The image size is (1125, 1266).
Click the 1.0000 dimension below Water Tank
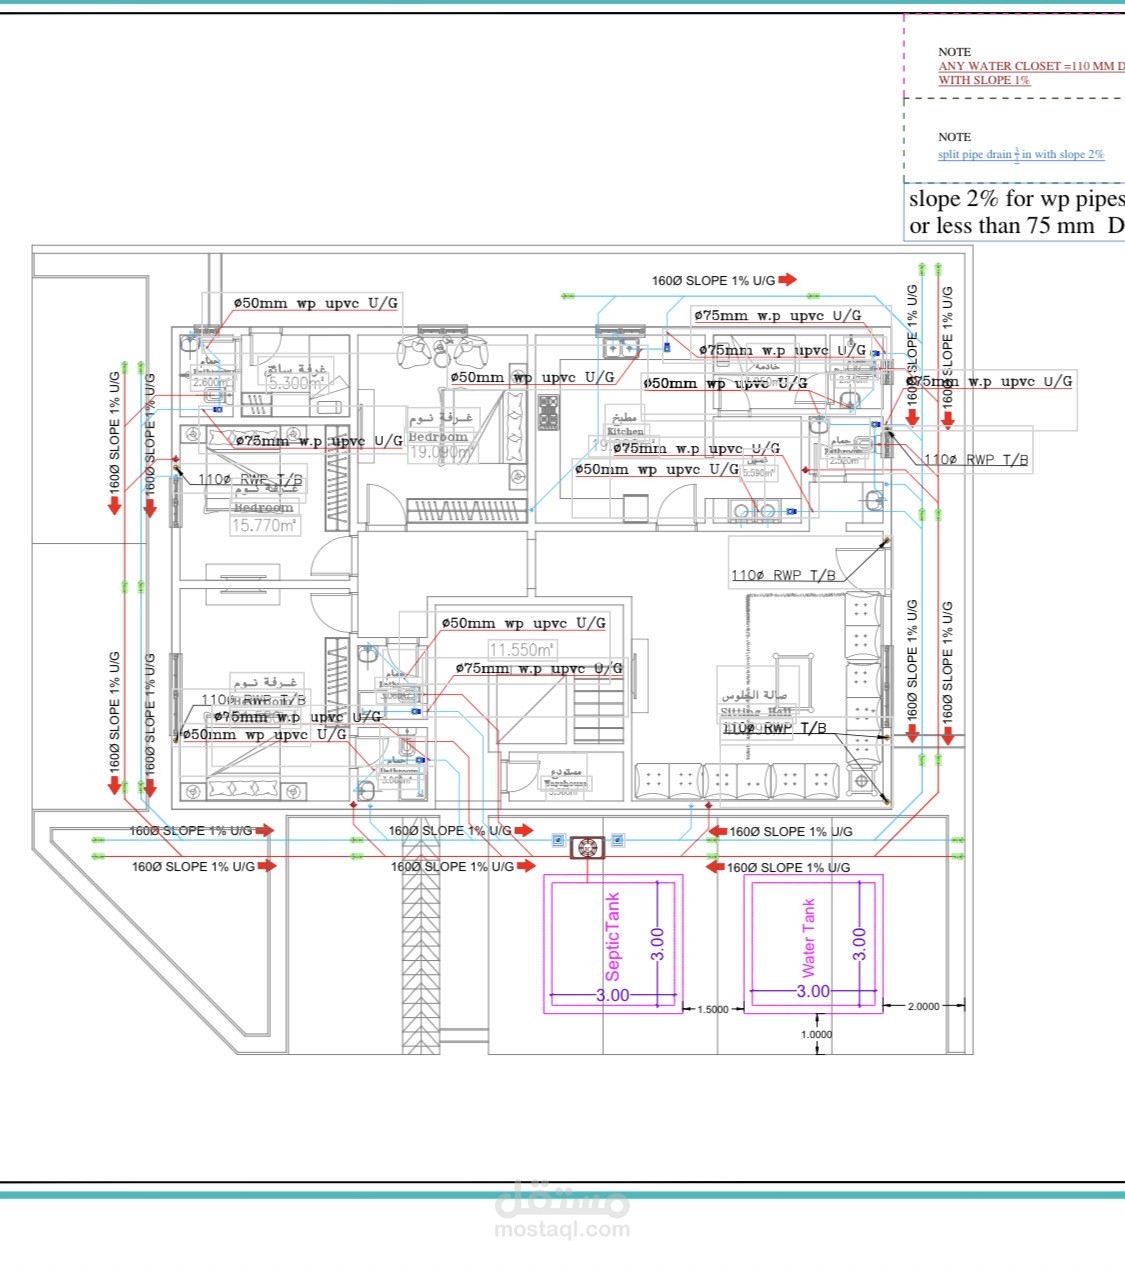click(816, 1034)
